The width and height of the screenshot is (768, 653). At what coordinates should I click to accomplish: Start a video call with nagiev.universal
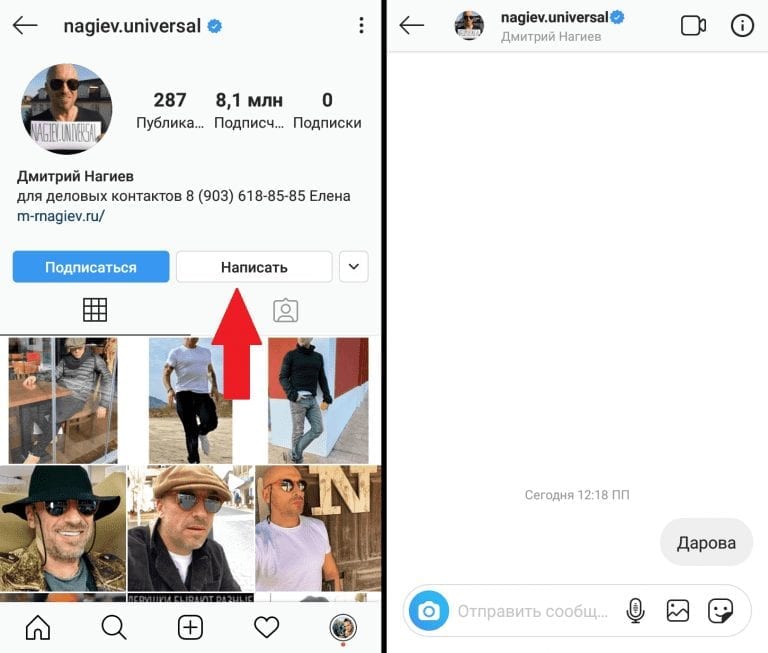[693, 25]
